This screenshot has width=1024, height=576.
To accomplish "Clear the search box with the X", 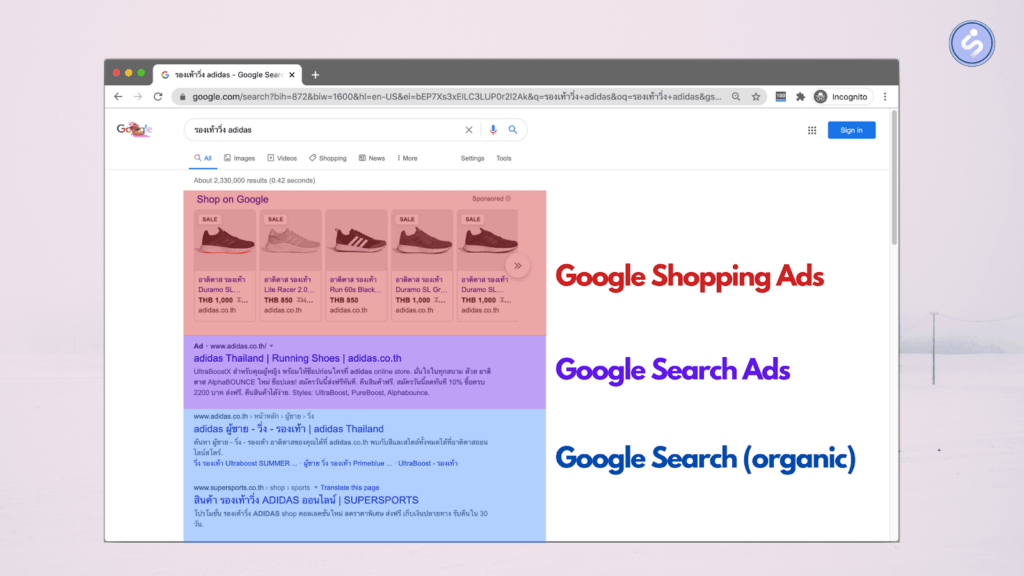I will pyautogui.click(x=469, y=130).
